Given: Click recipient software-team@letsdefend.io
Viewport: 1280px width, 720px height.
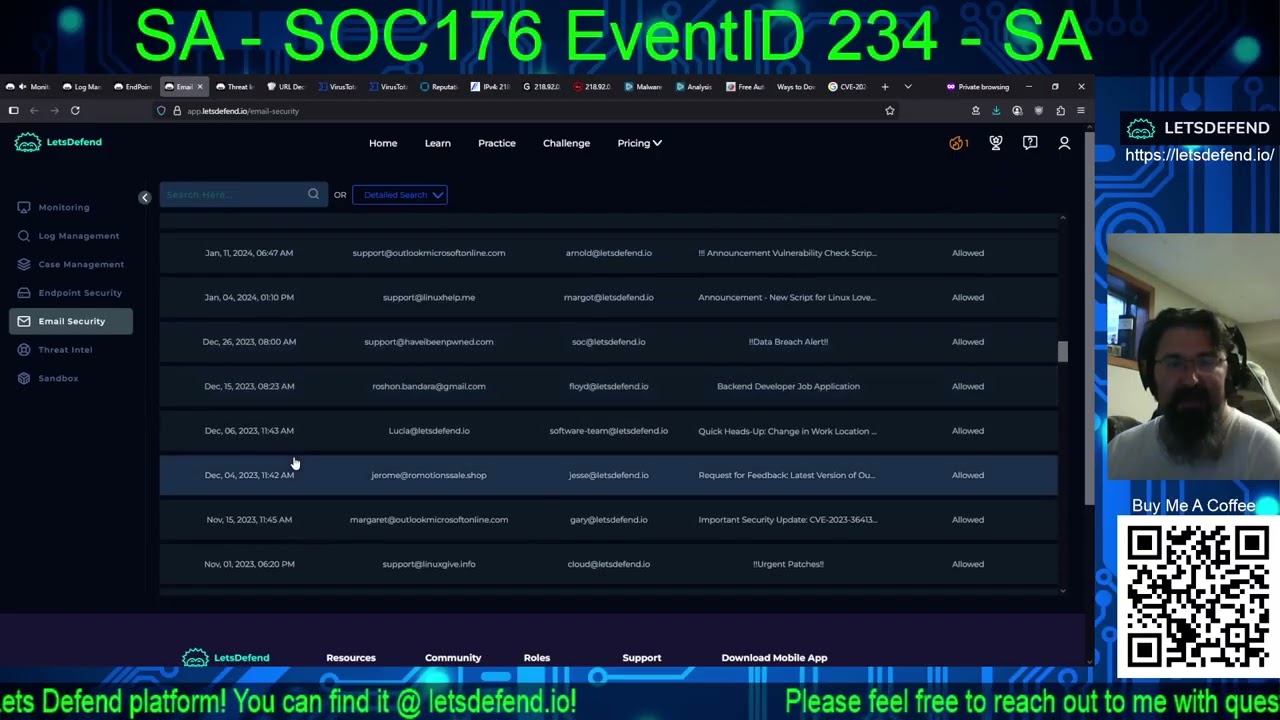Looking at the screenshot, I should 608,431.
